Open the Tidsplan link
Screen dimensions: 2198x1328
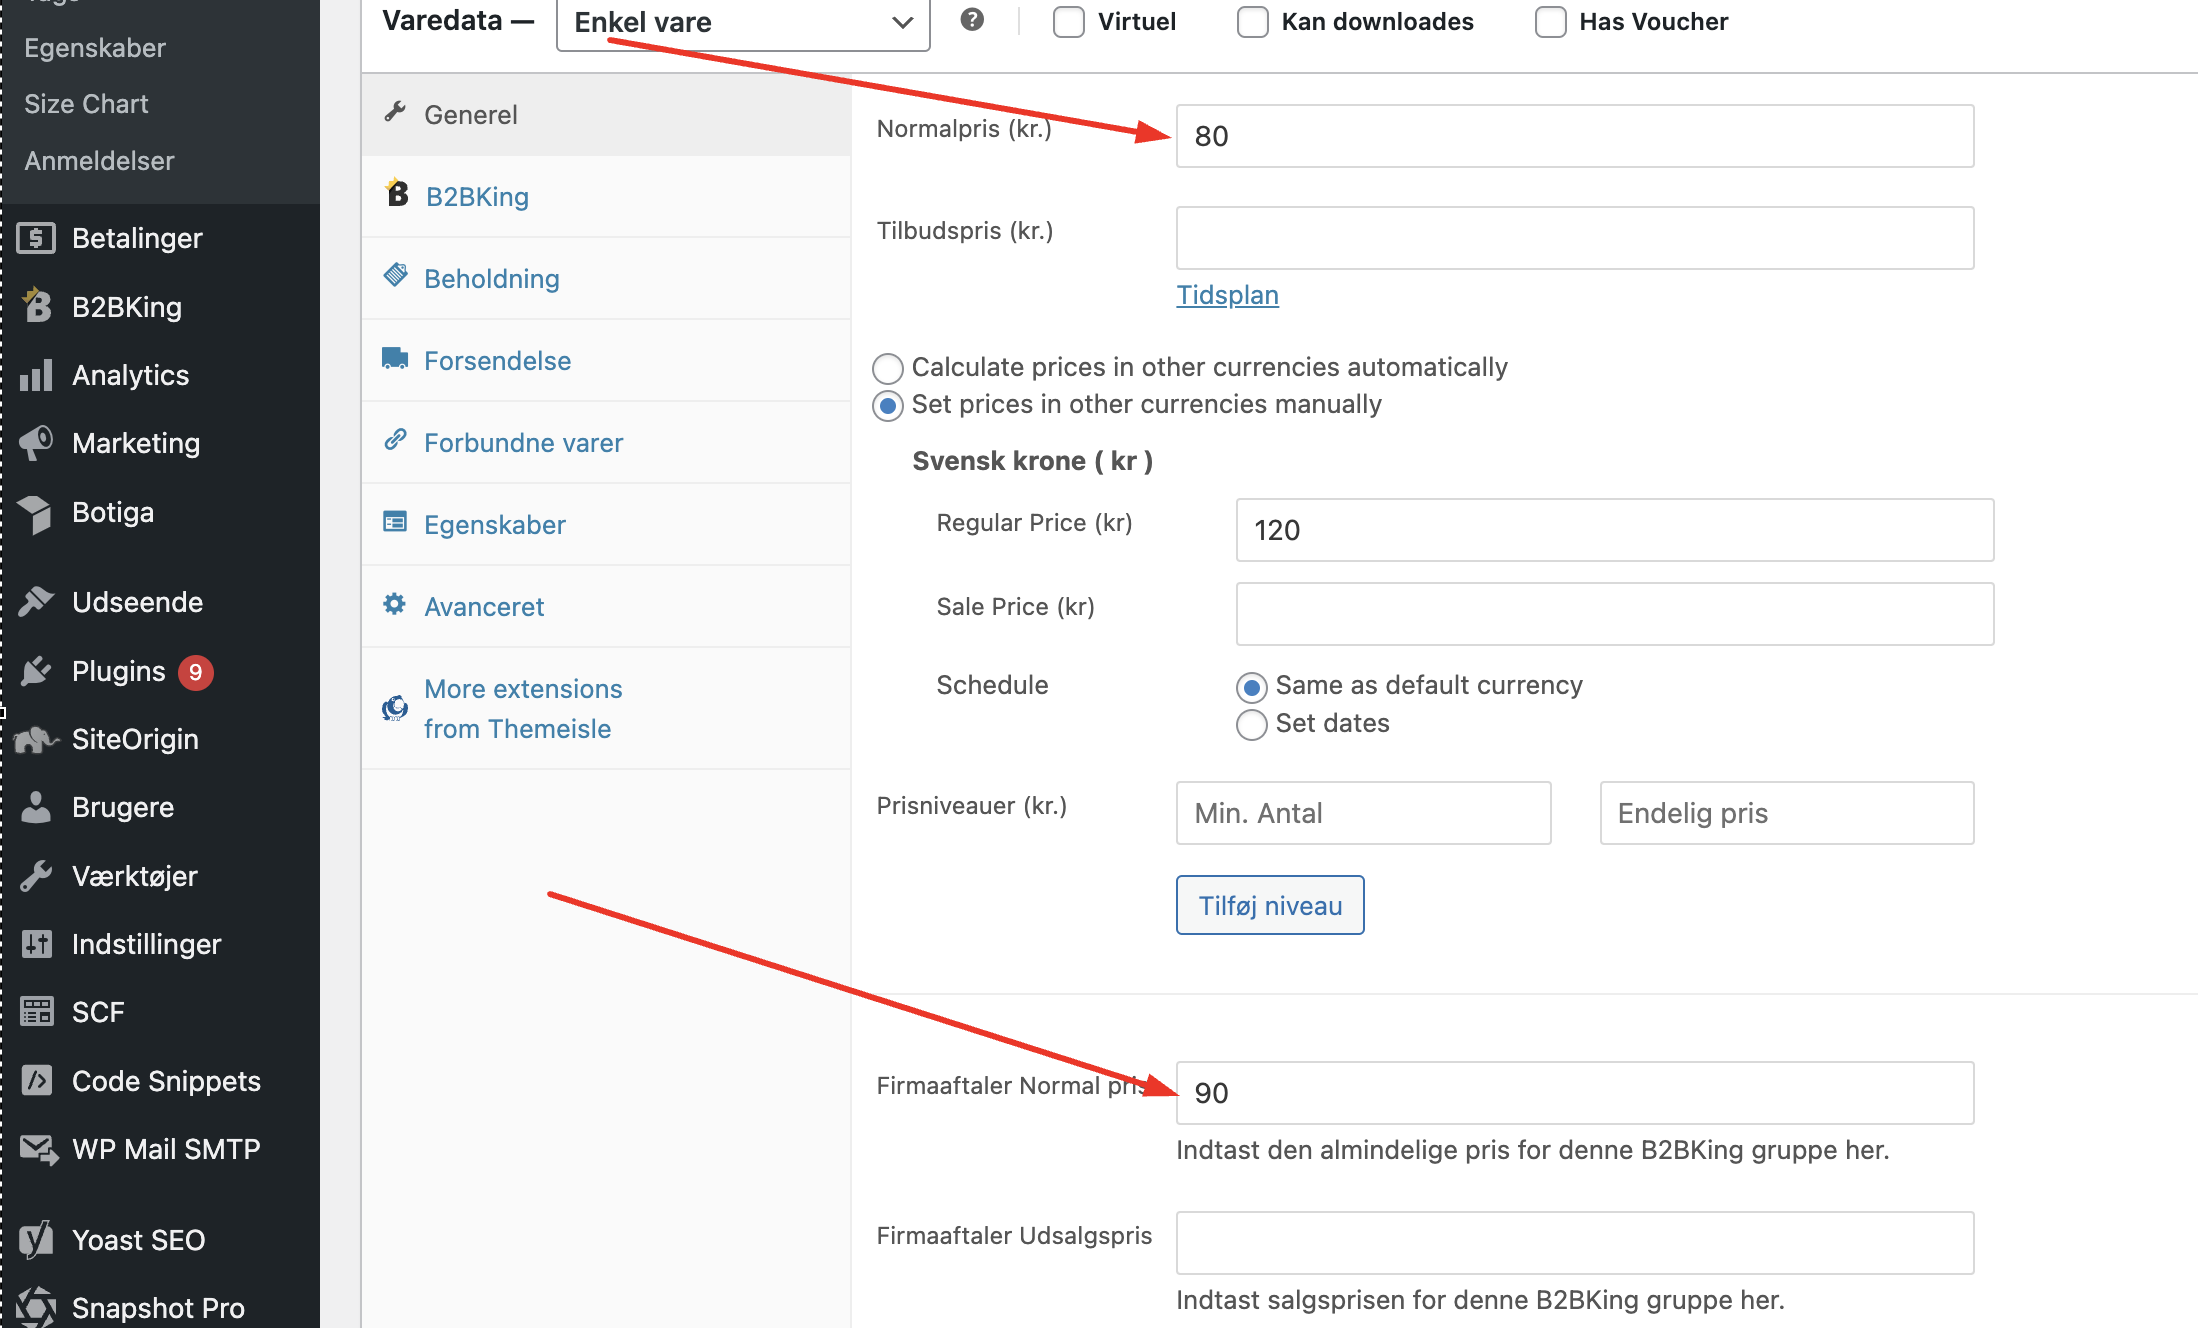click(x=1227, y=295)
